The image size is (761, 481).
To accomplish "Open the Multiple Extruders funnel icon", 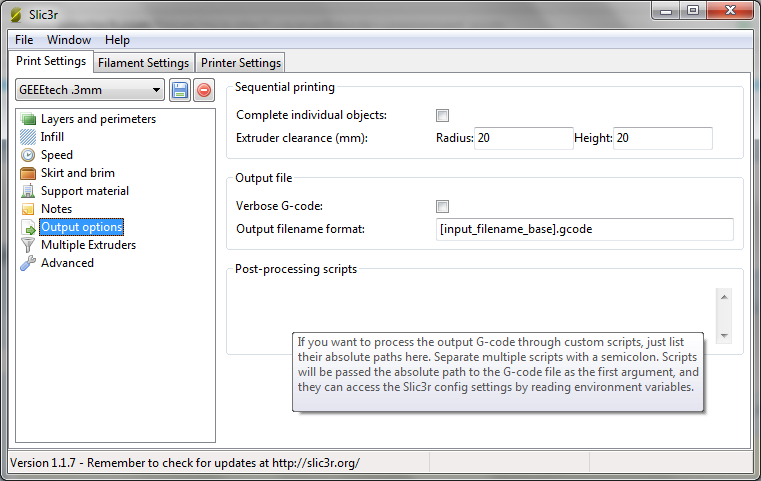I will click(x=28, y=245).
